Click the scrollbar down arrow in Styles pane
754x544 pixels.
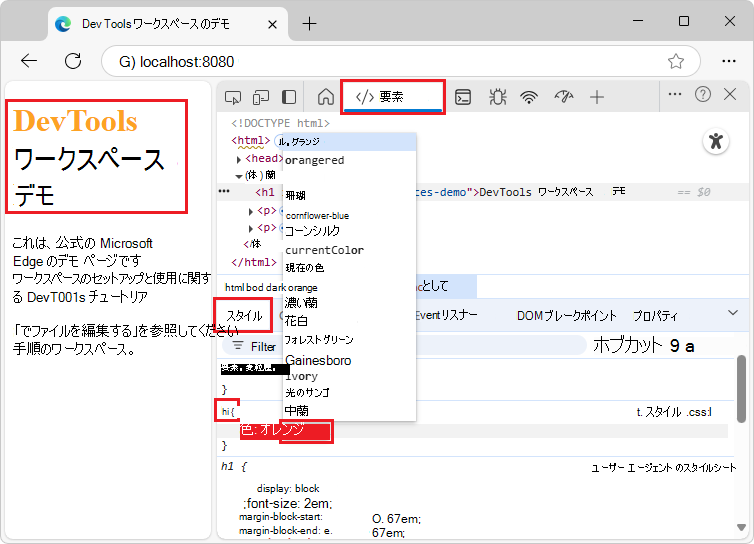(741, 527)
